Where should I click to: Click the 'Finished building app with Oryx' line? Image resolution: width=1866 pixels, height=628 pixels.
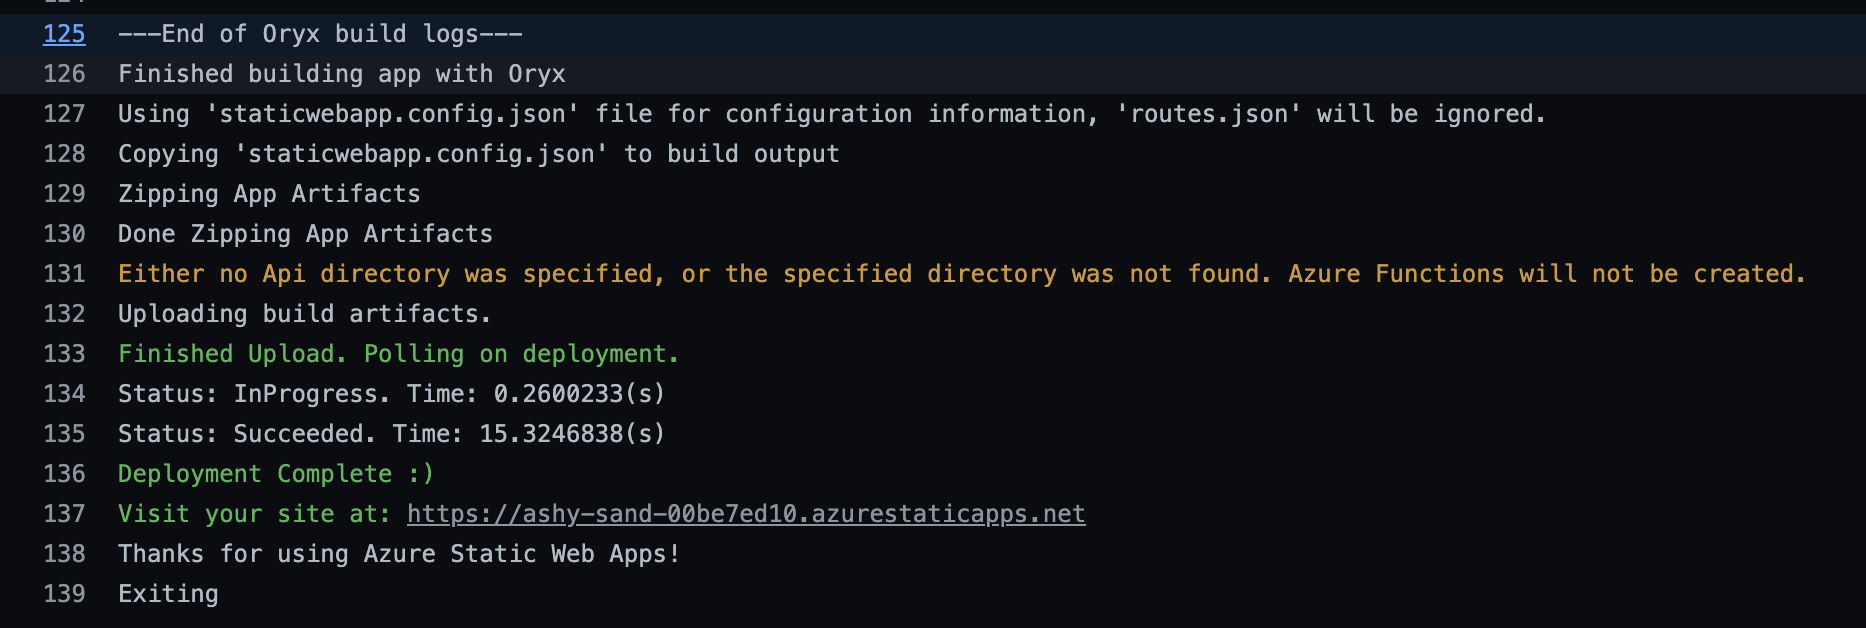point(342,74)
